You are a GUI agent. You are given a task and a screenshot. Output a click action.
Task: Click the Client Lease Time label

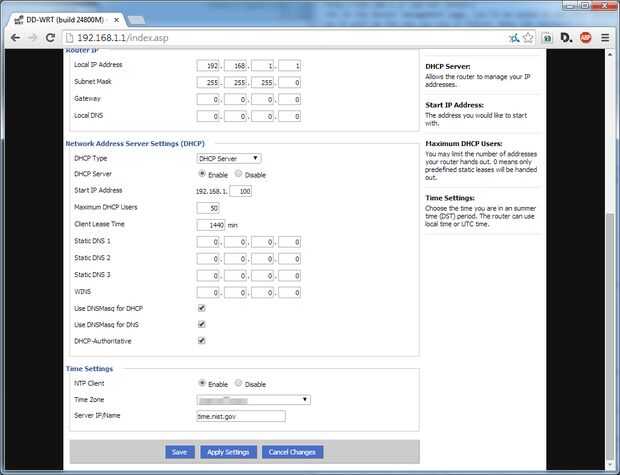click(x=99, y=224)
